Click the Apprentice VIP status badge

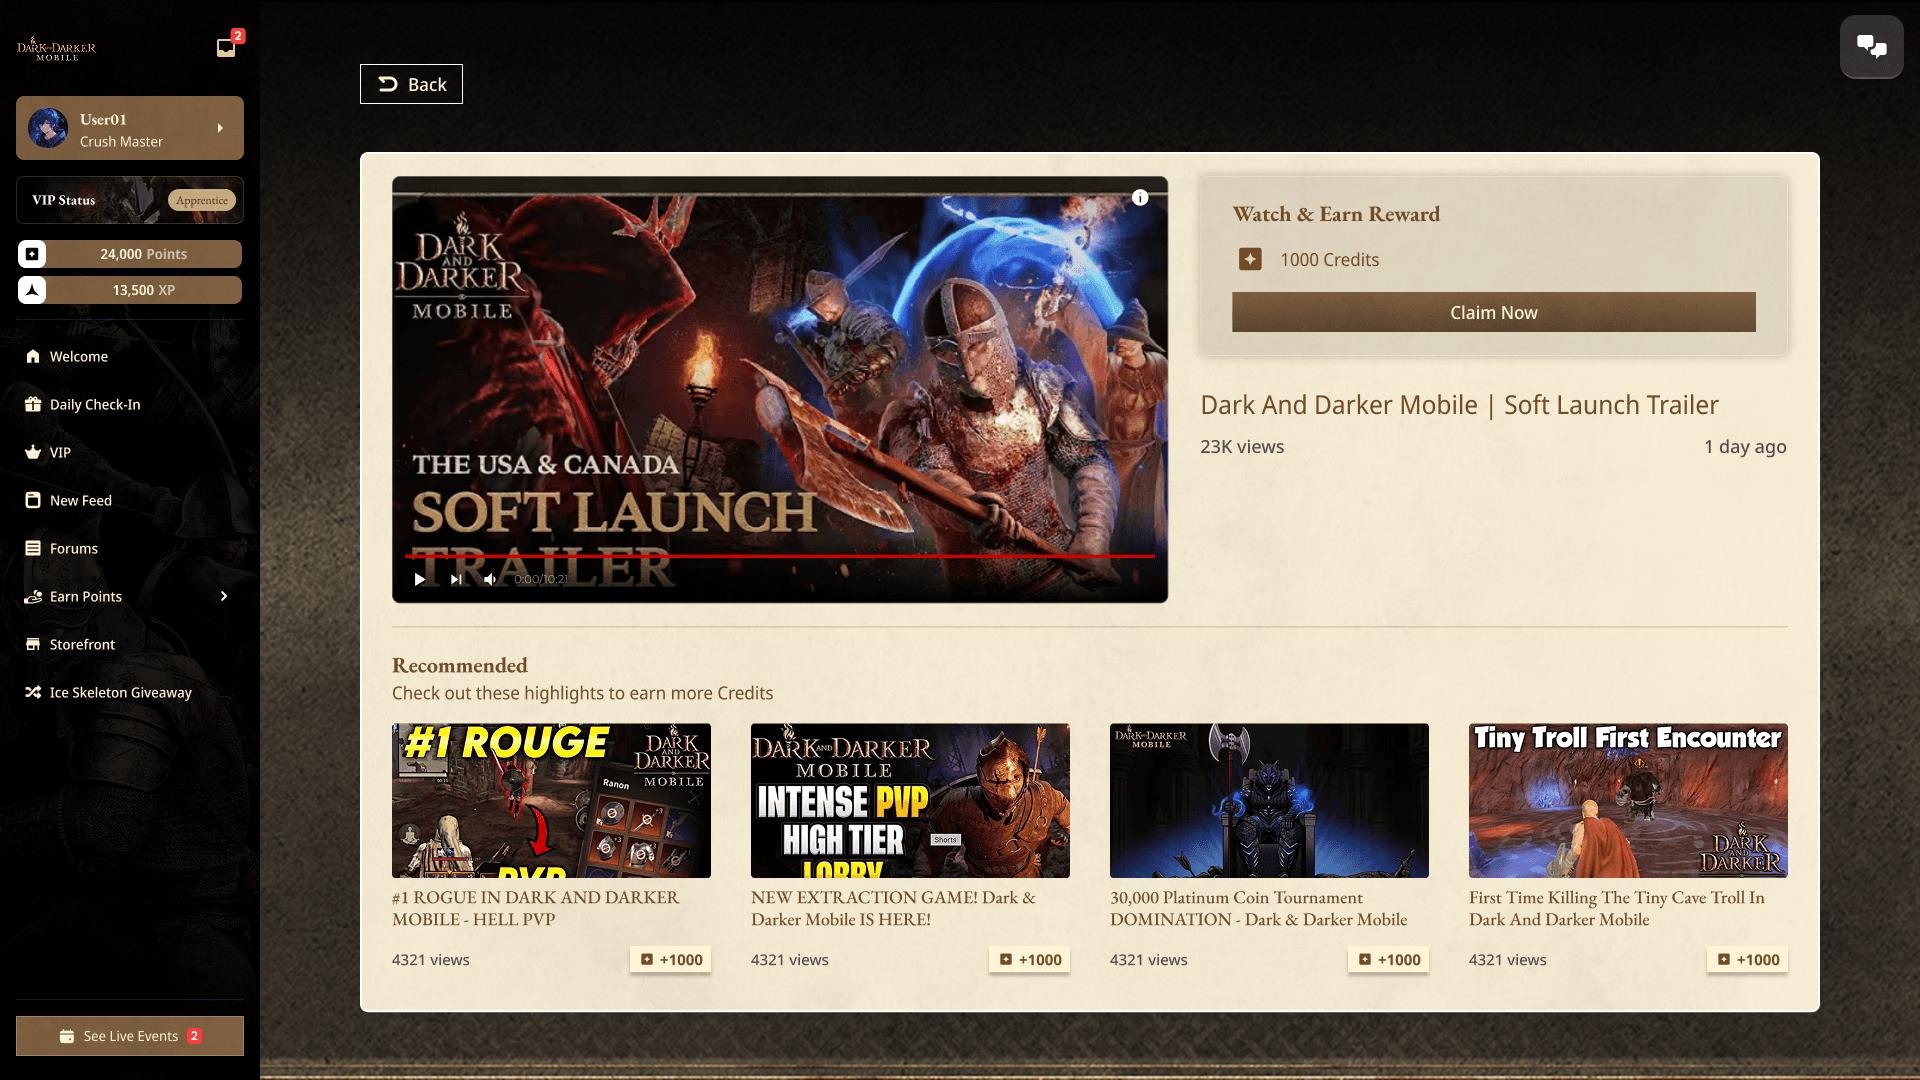point(202,200)
